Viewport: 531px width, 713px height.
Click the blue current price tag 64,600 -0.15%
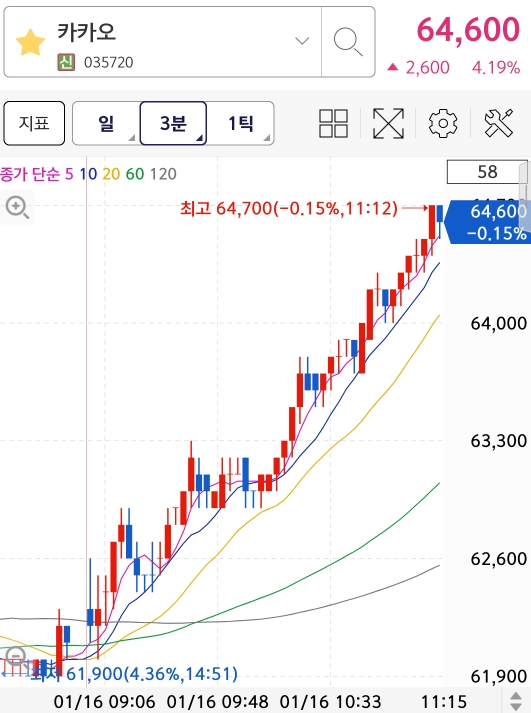(x=489, y=222)
